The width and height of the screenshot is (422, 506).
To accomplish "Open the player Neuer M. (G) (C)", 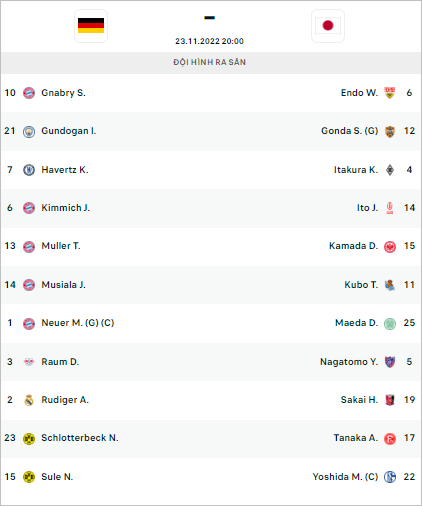I will pos(78,323).
